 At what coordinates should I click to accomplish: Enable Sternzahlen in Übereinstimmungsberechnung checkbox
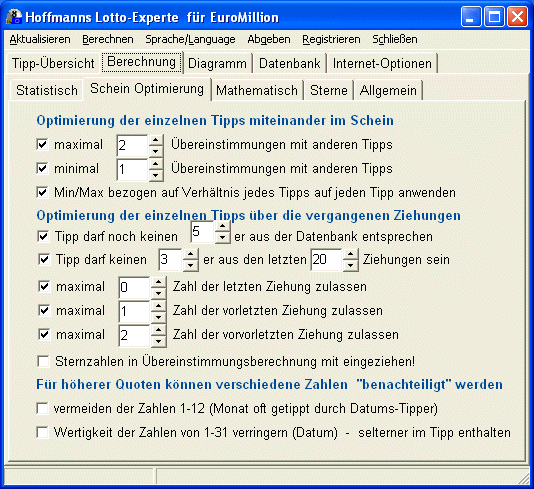tap(43, 361)
